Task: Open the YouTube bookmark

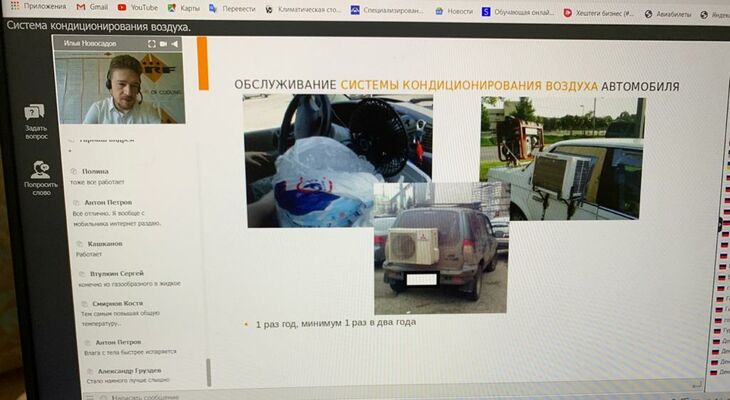Action: pyautogui.click(x=138, y=7)
